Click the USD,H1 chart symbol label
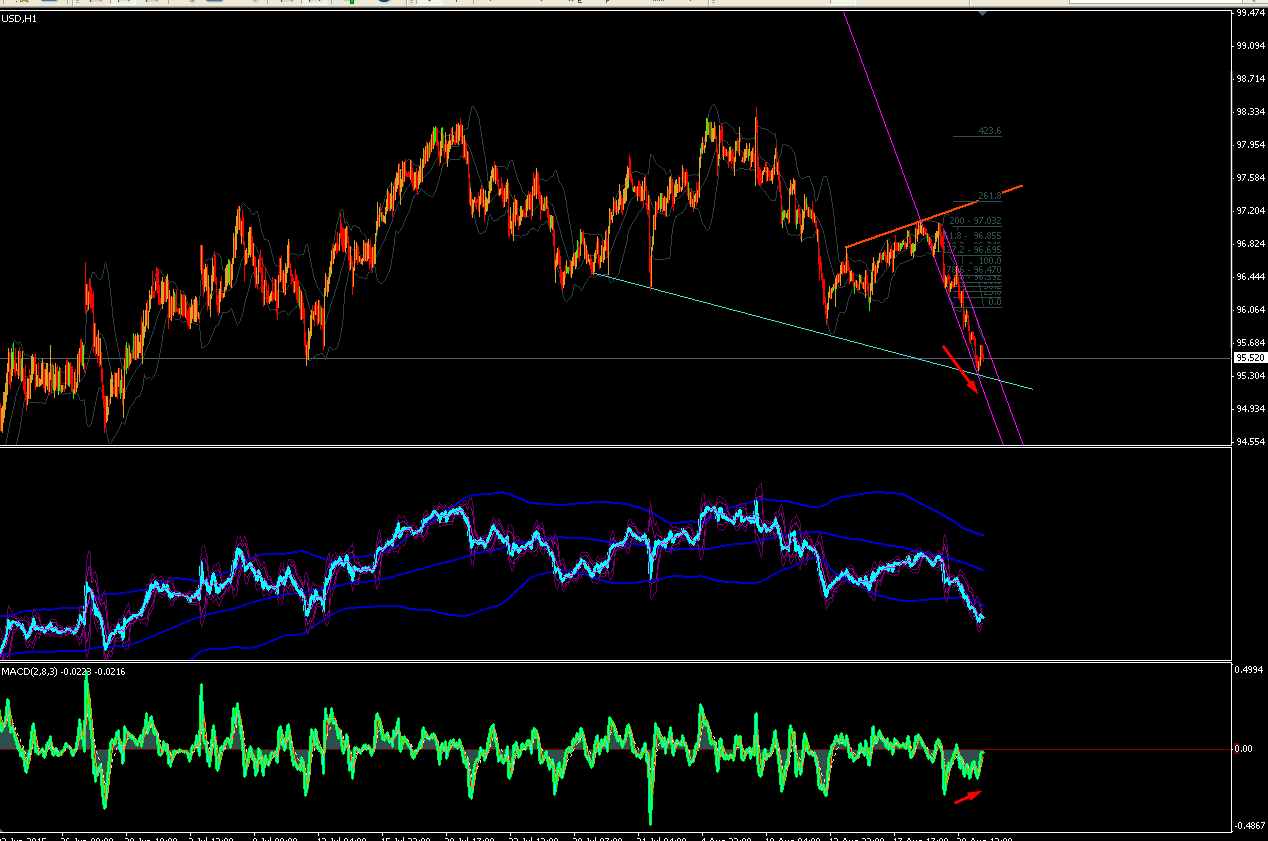The image size is (1268, 841). (x=18, y=18)
